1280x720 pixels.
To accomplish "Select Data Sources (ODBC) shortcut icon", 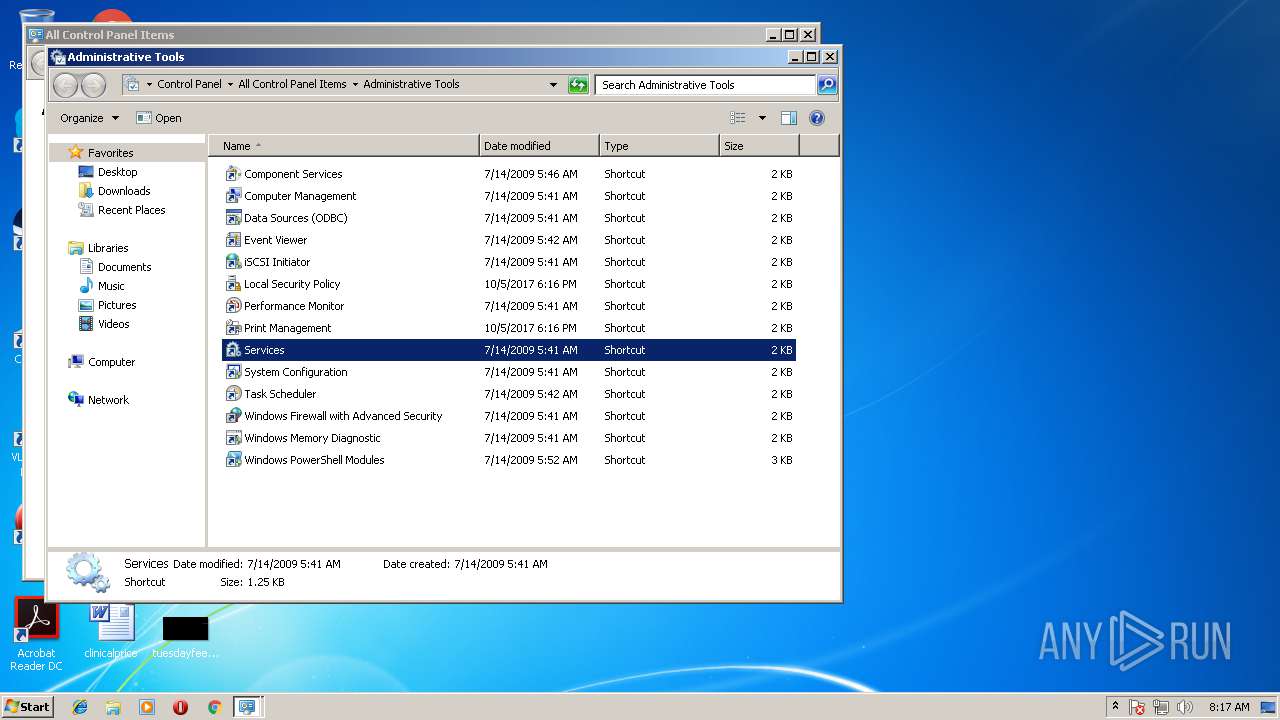I will 233,218.
